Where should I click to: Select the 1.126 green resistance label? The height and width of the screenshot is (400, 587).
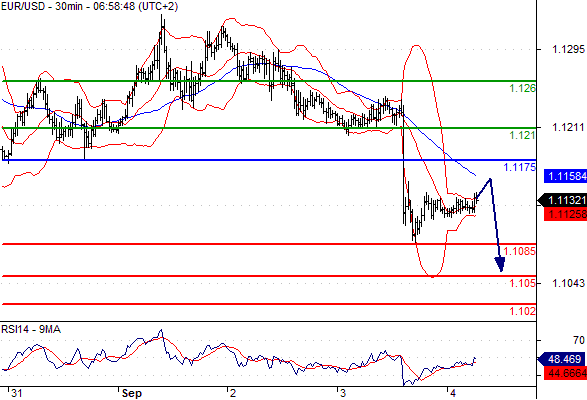[523, 88]
